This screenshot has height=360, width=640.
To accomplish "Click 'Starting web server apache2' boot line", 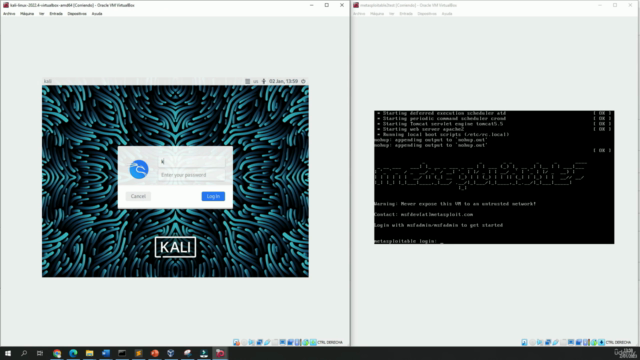I will pos(423,129).
